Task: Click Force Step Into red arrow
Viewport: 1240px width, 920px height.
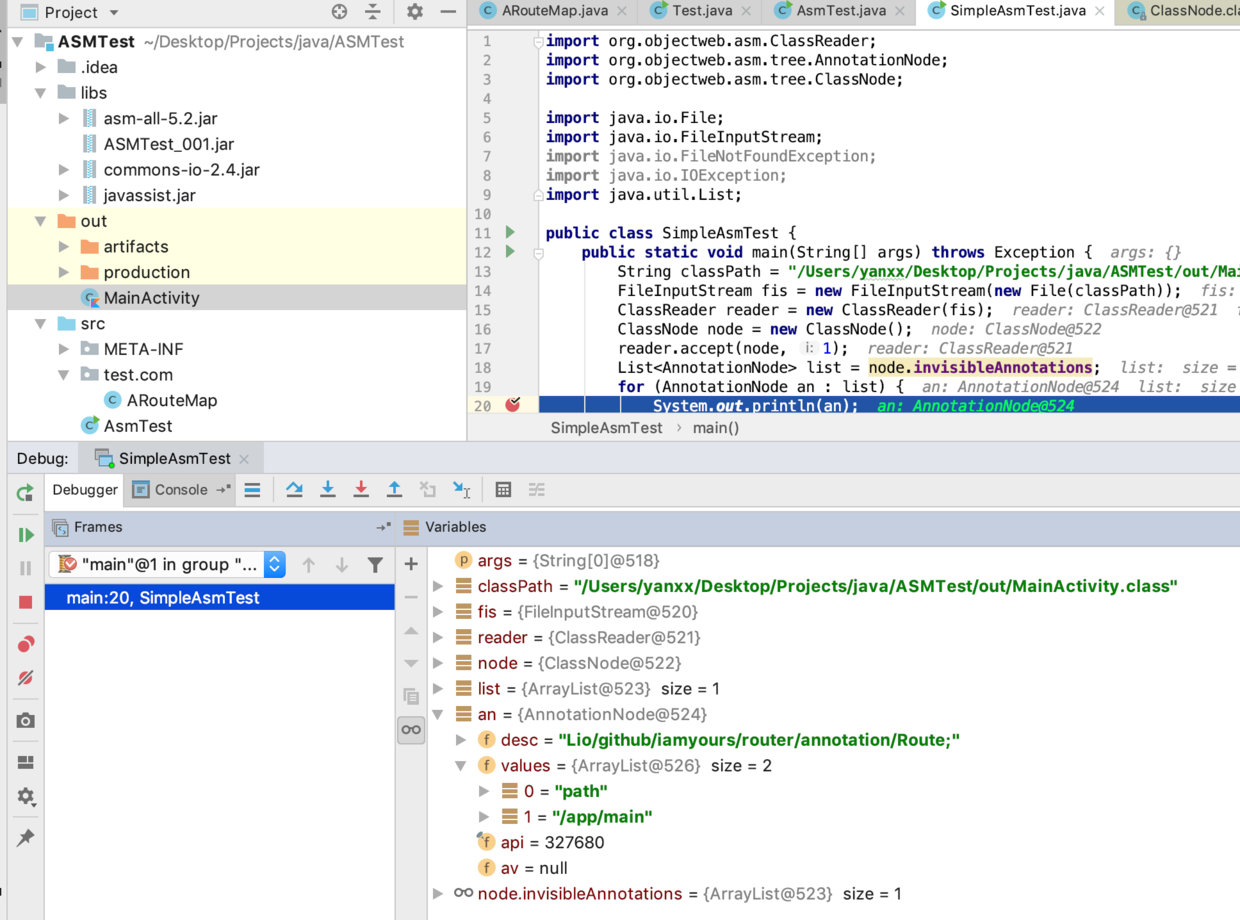Action: click(x=361, y=489)
